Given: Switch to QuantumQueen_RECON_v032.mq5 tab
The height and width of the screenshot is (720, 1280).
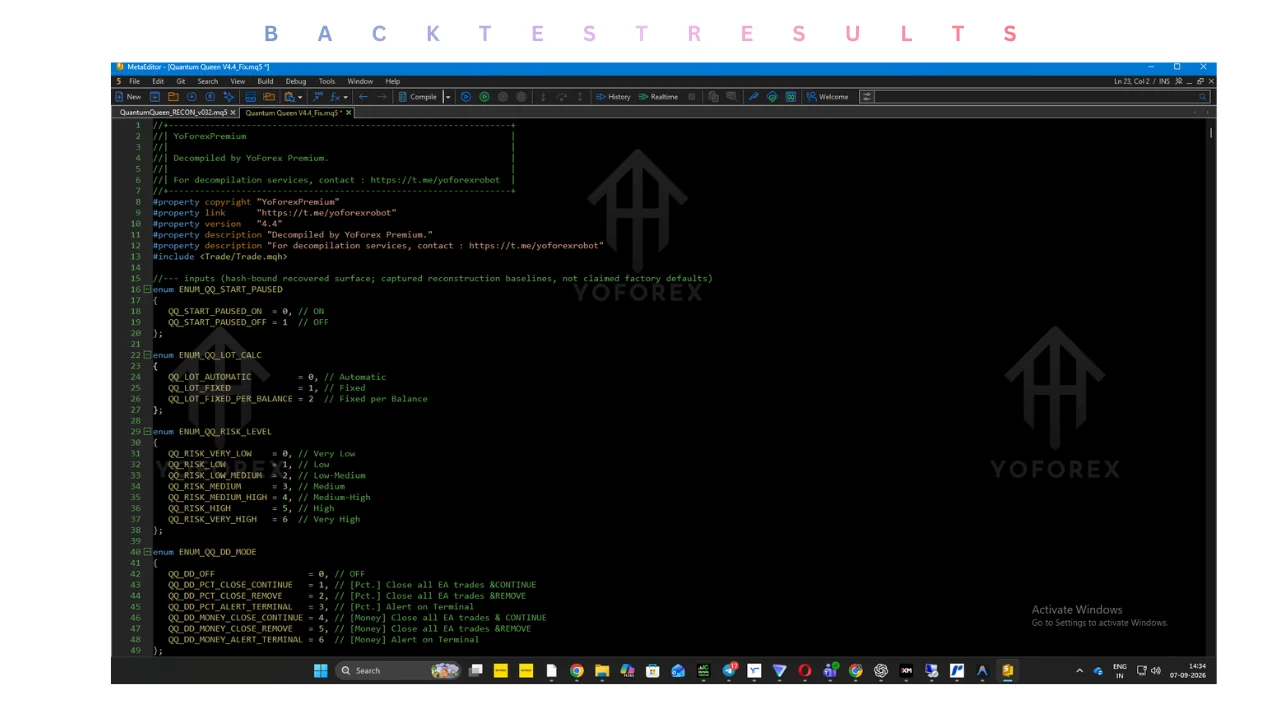Looking at the screenshot, I should (x=173, y=113).
